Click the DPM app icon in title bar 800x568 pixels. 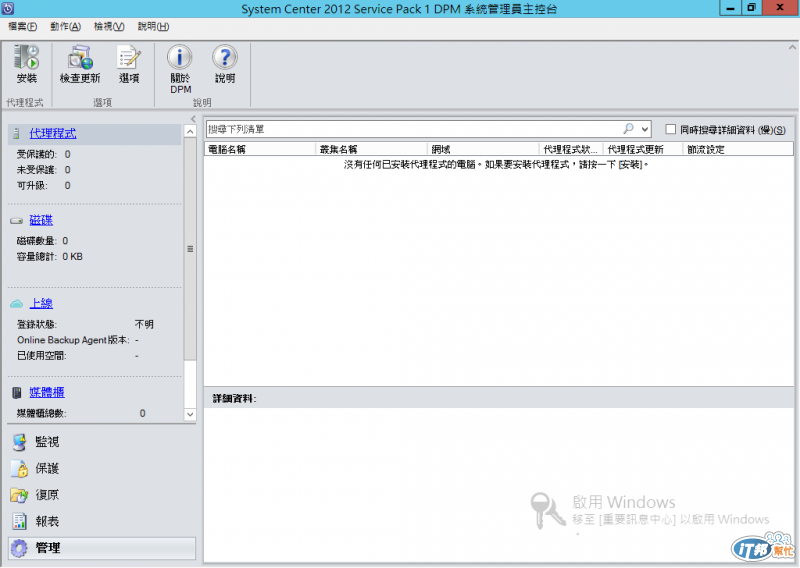pos(8,8)
